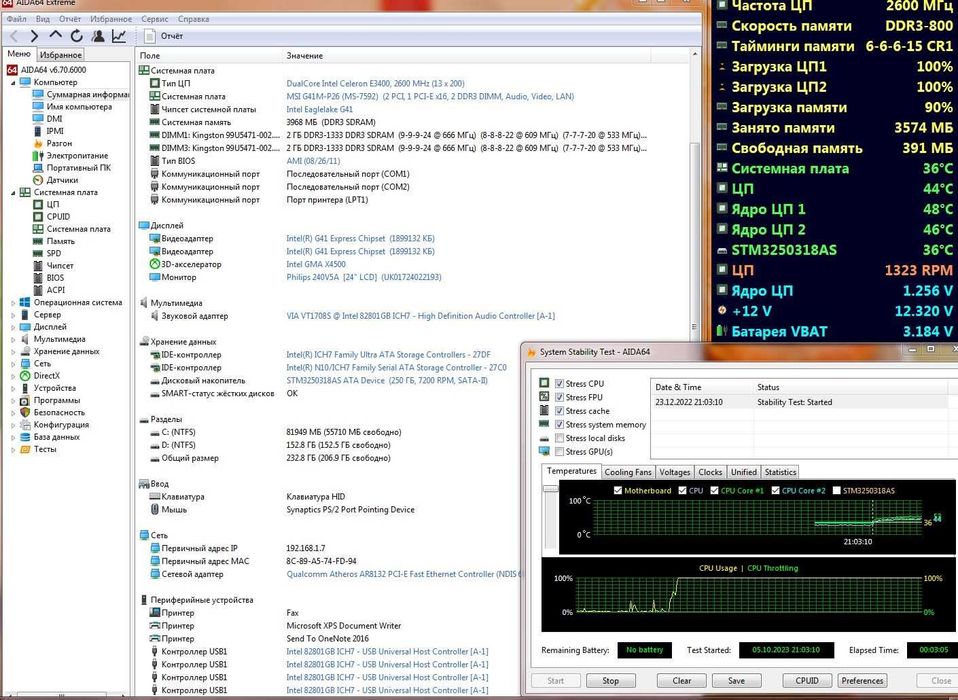The width and height of the screenshot is (958, 700).
Task: Click the Поле column header
Action: click(x=150, y=55)
